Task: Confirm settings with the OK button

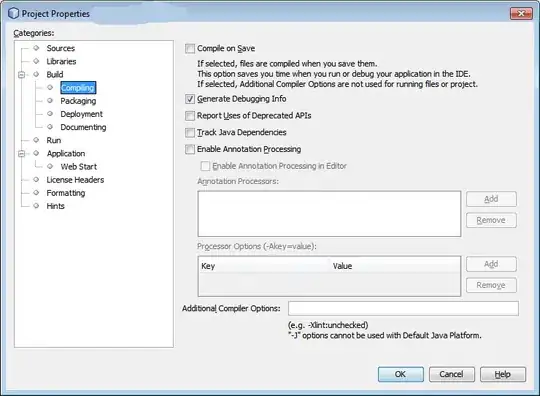Action: (x=401, y=374)
